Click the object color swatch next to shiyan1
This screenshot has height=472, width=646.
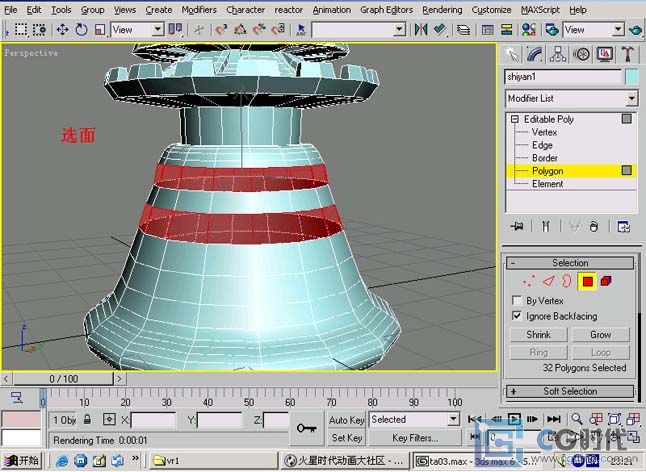click(632, 77)
